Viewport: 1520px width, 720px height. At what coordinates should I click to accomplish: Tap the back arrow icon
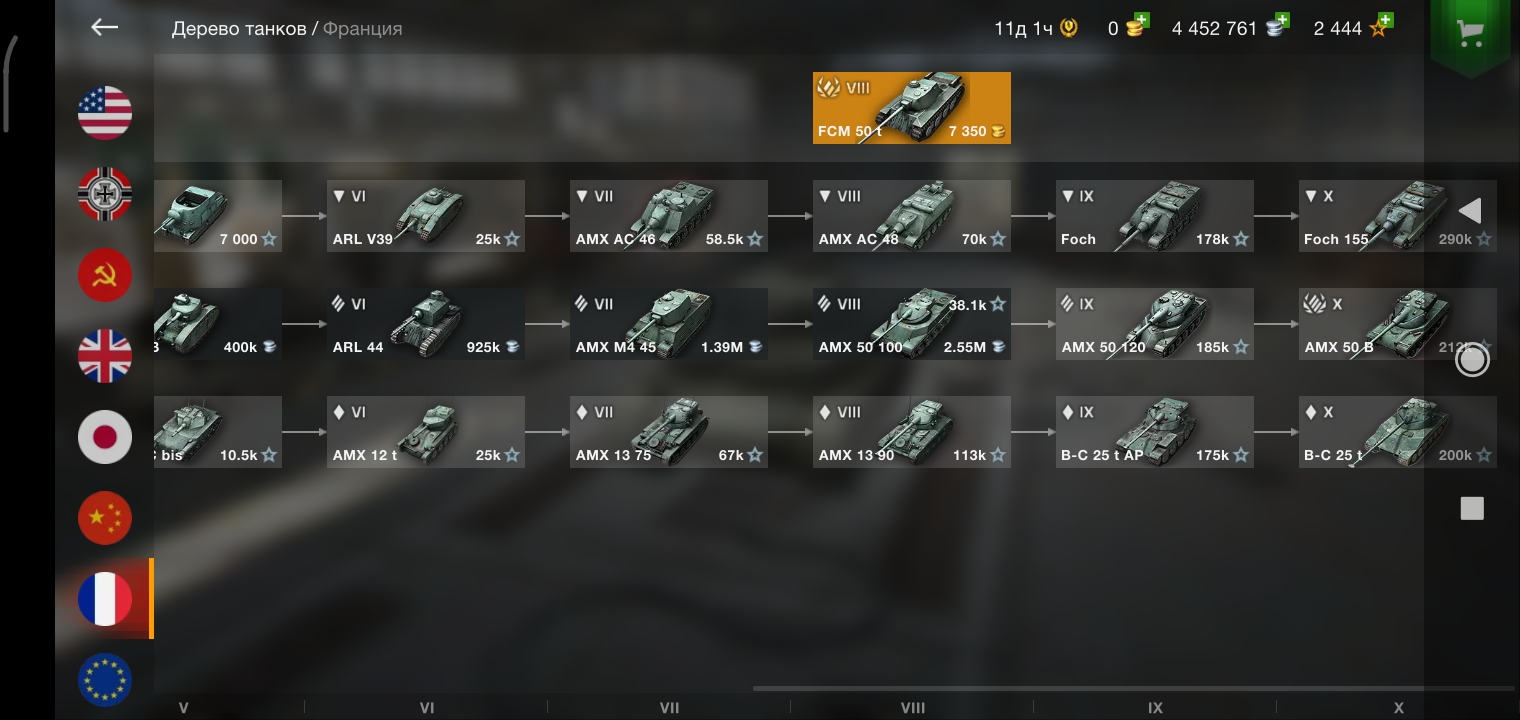tap(104, 27)
